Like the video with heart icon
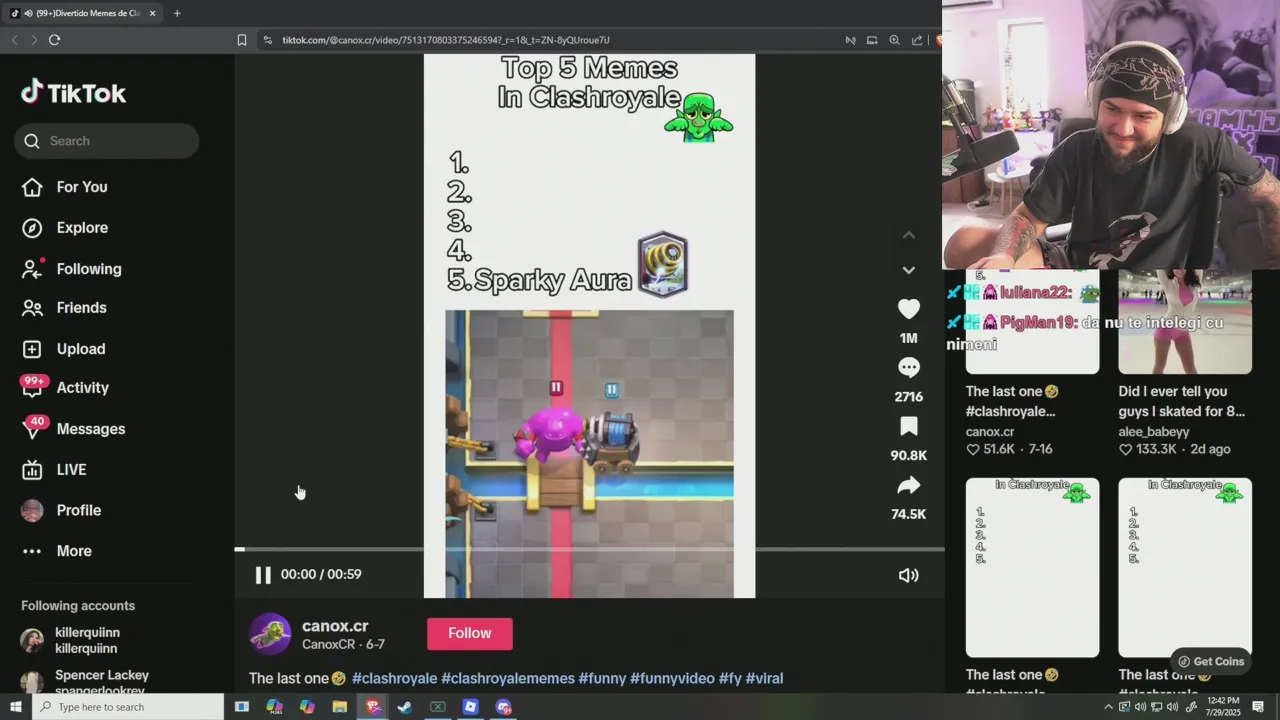This screenshot has height=720, width=1280. (x=908, y=309)
